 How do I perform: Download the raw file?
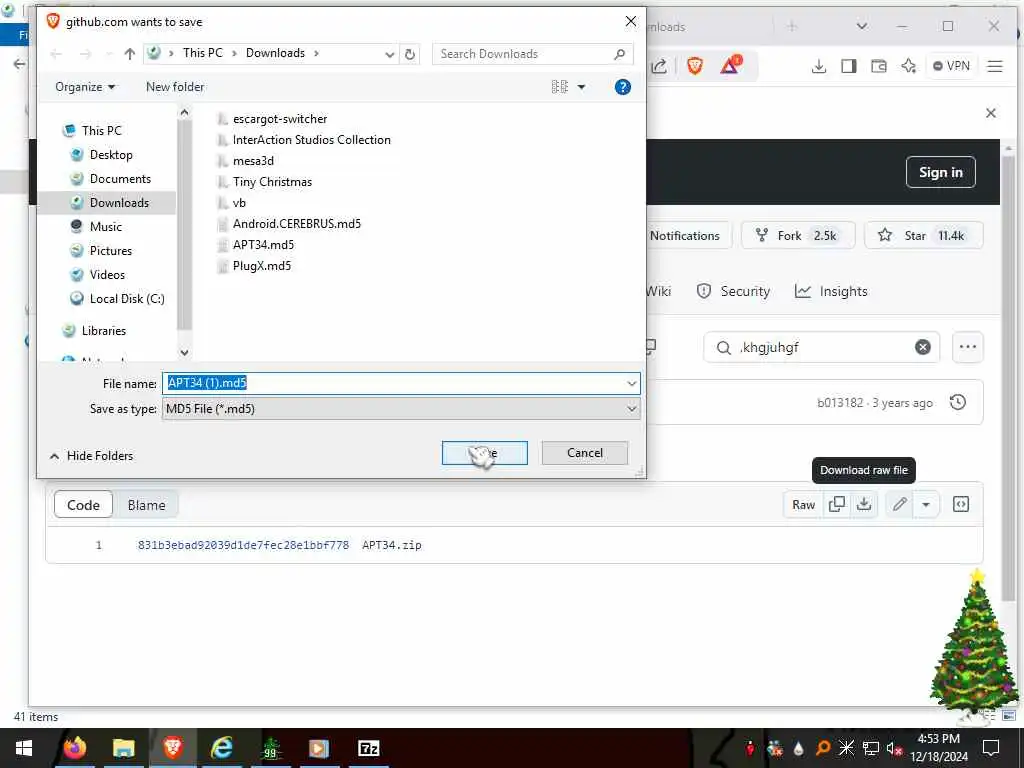(863, 504)
